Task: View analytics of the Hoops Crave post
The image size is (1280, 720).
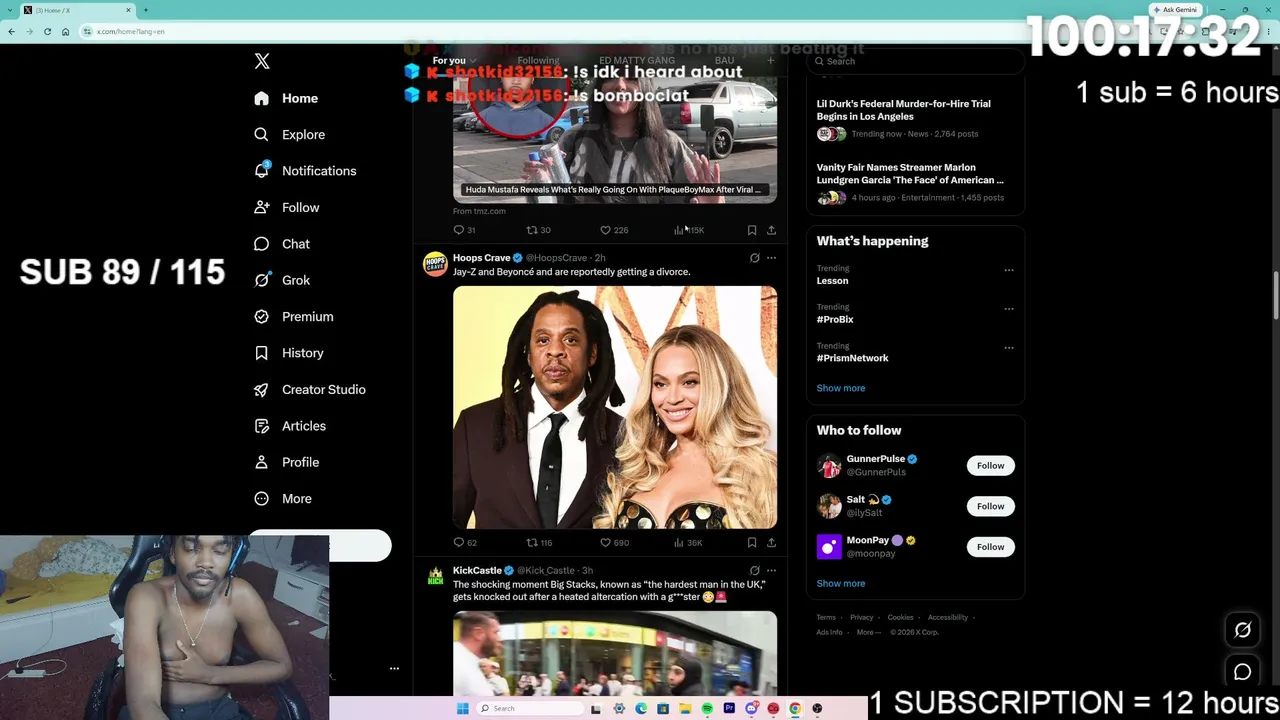Action: [x=688, y=543]
